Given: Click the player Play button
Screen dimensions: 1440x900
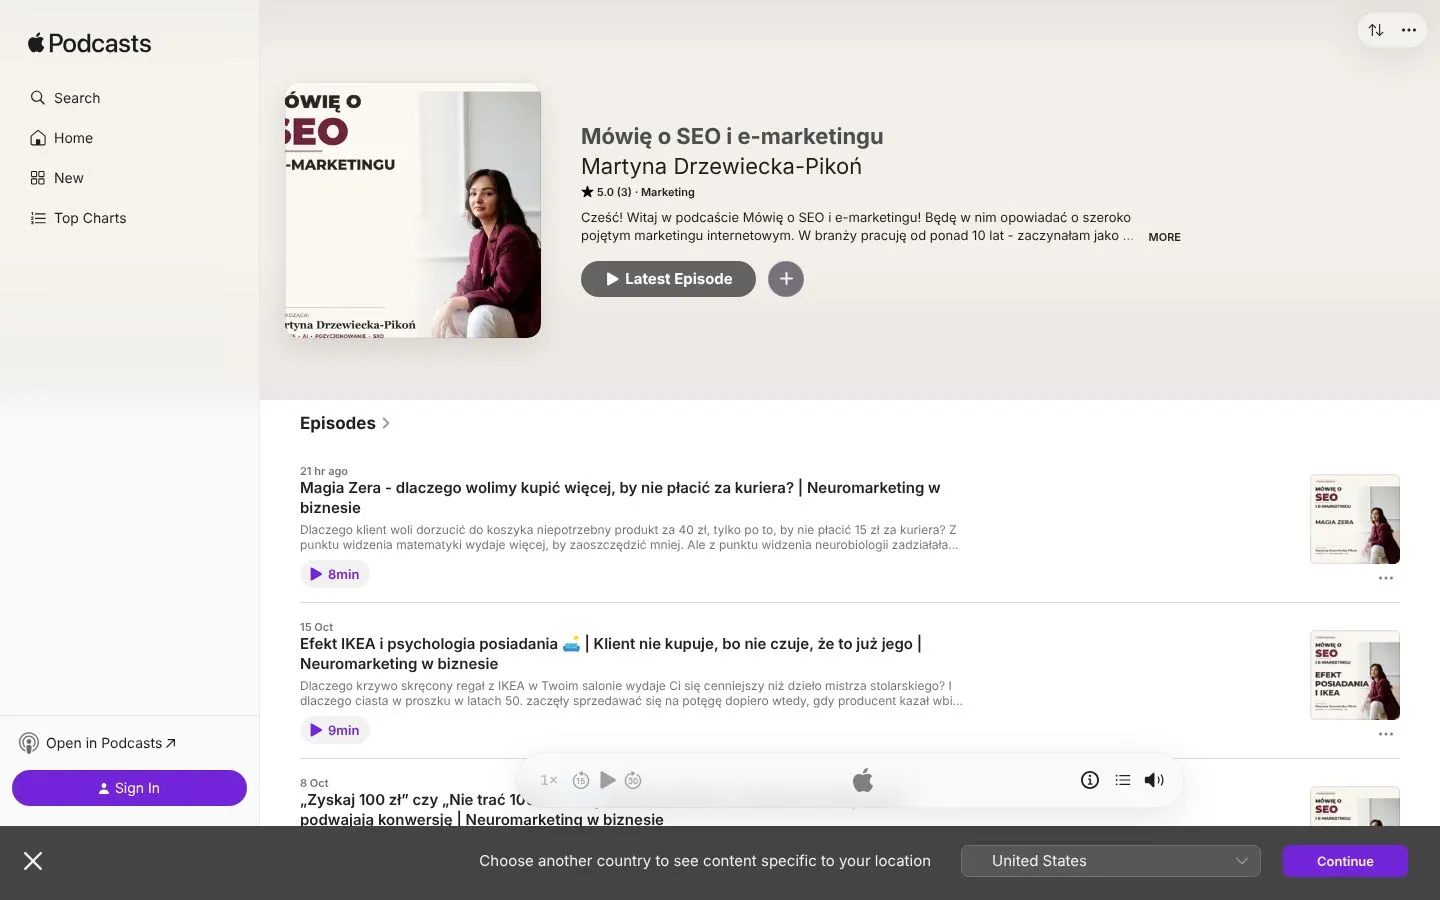Looking at the screenshot, I should (607, 780).
